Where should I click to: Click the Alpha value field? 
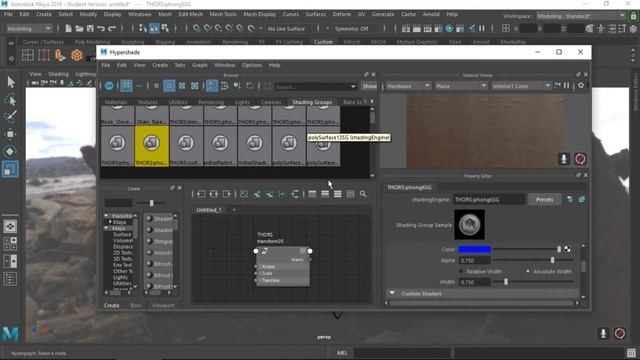(475, 260)
